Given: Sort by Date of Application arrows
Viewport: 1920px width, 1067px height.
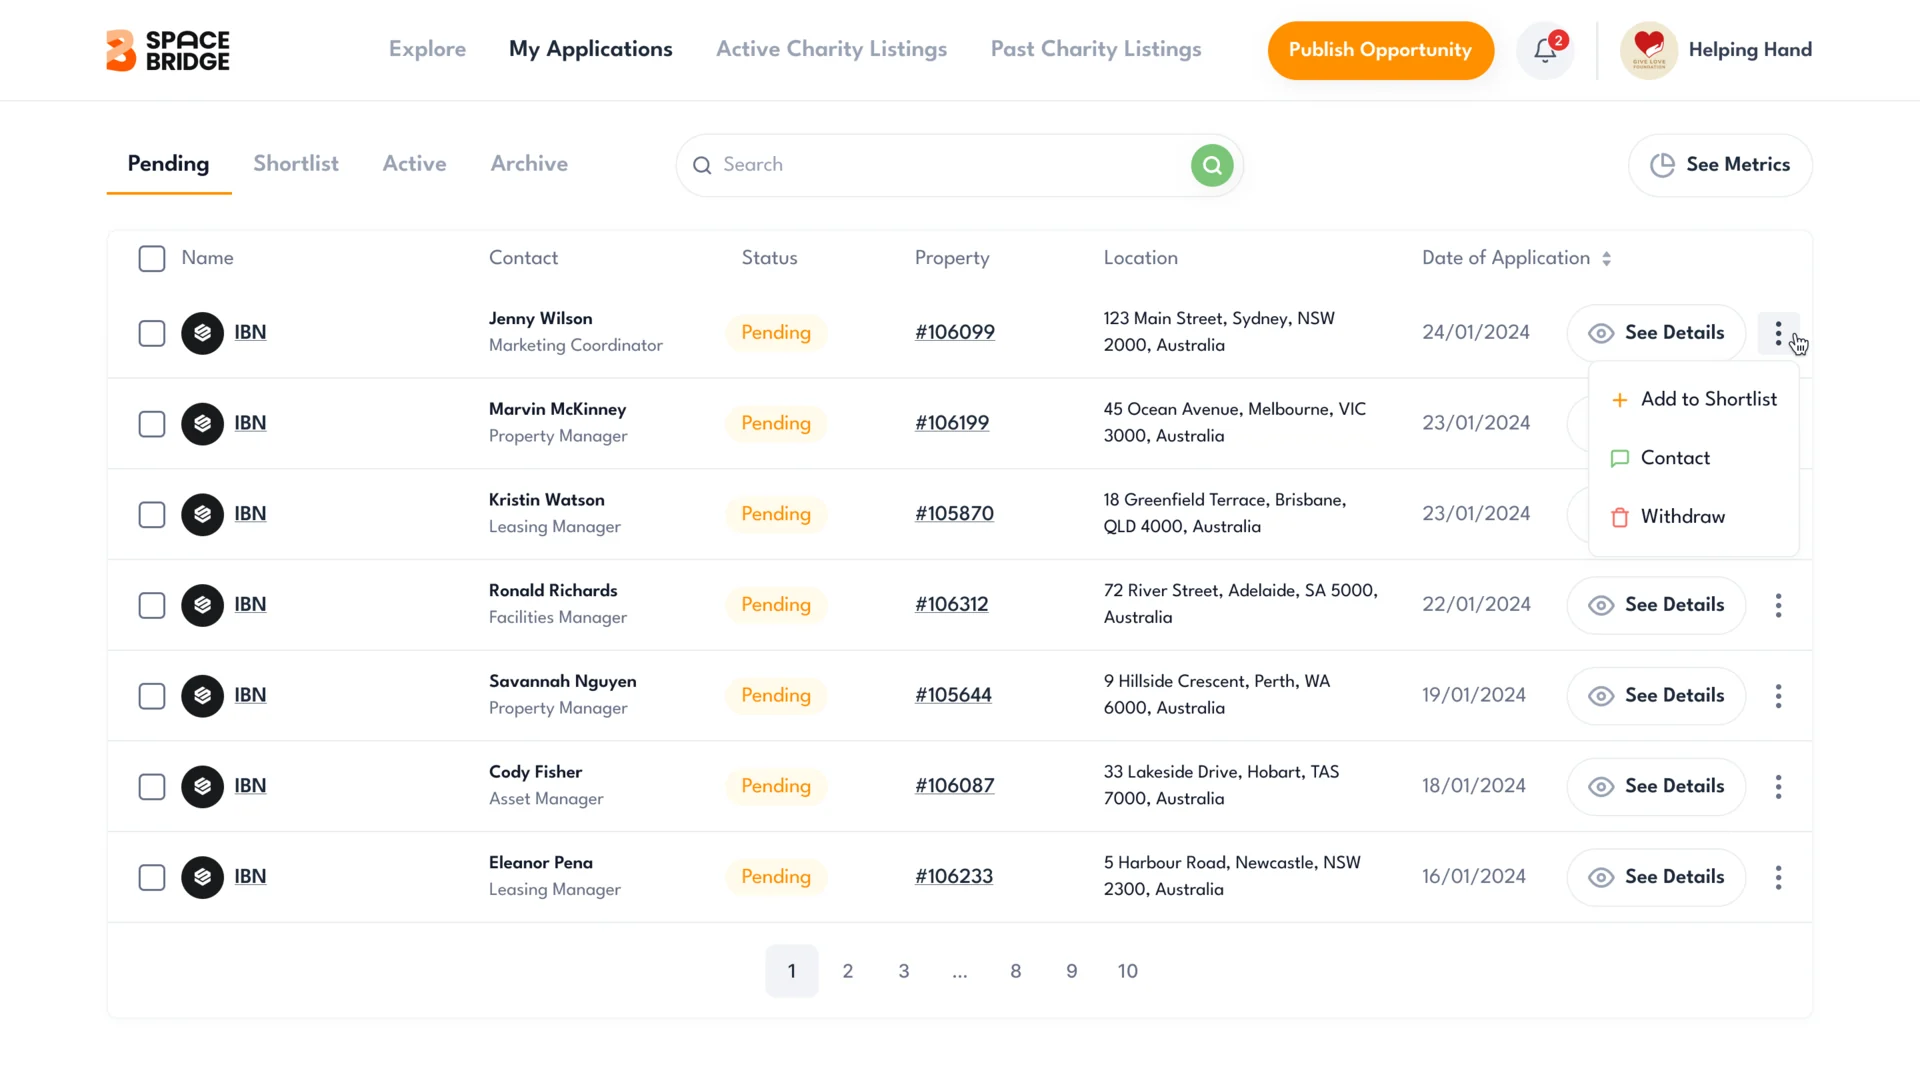Looking at the screenshot, I should point(1606,259).
